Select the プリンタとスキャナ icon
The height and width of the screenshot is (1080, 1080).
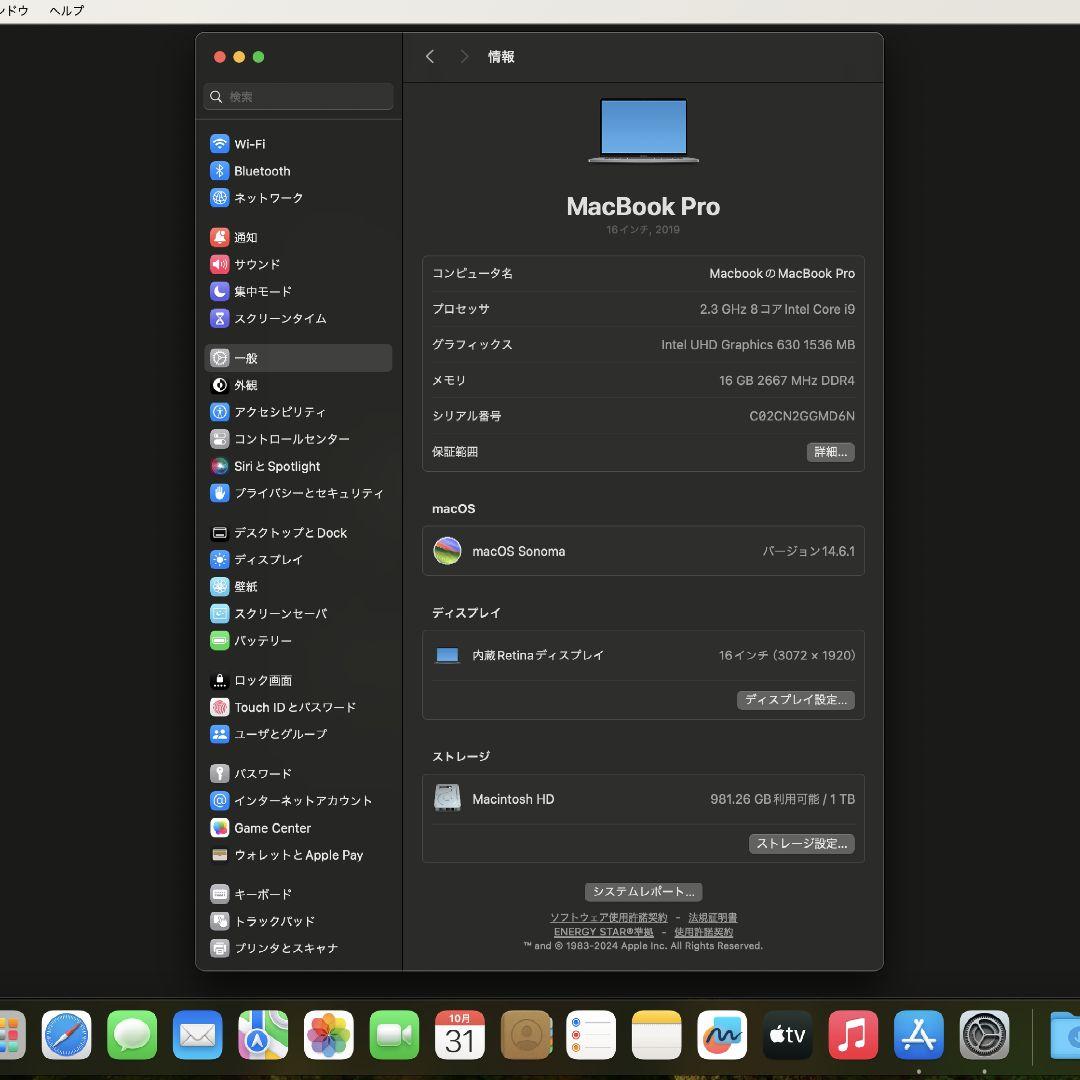pos(219,948)
